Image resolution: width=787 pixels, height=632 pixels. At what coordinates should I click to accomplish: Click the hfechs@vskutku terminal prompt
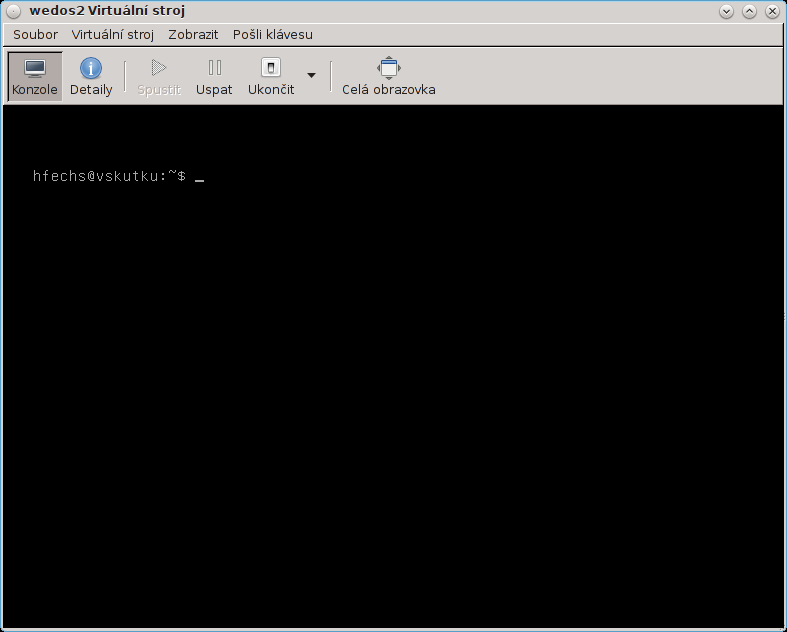109,176
